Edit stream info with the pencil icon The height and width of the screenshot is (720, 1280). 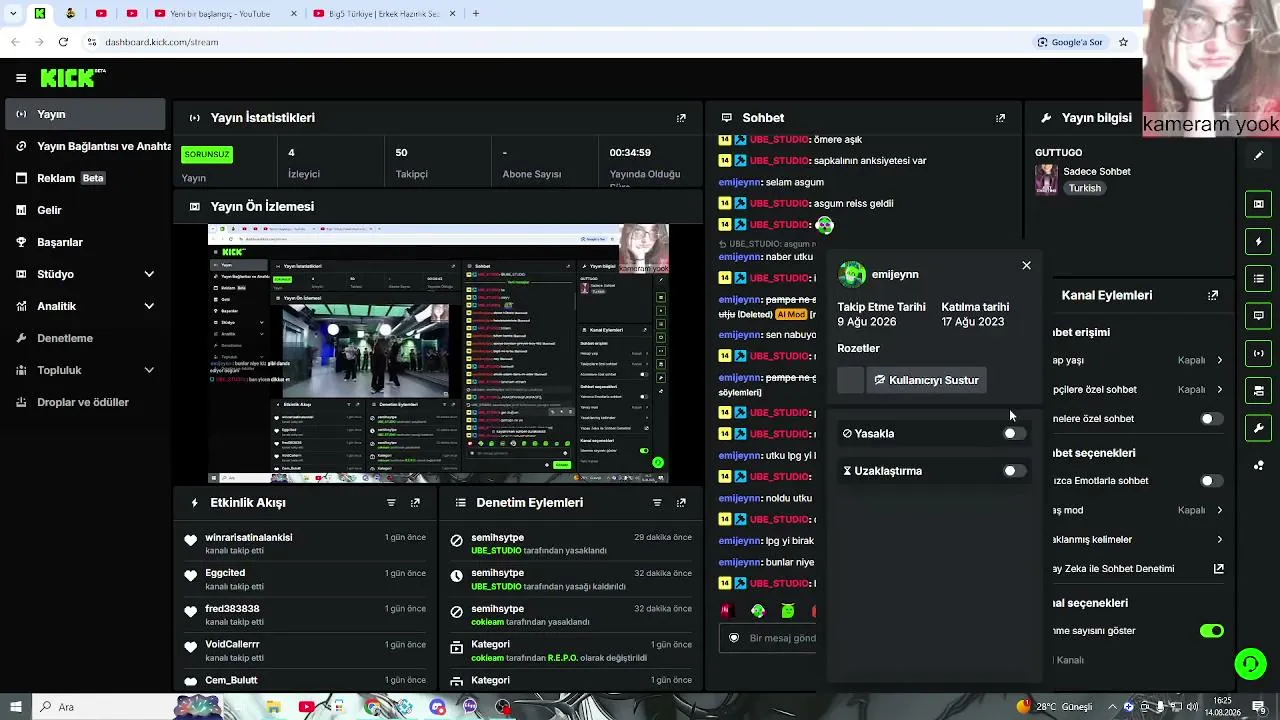(1258, 156)
